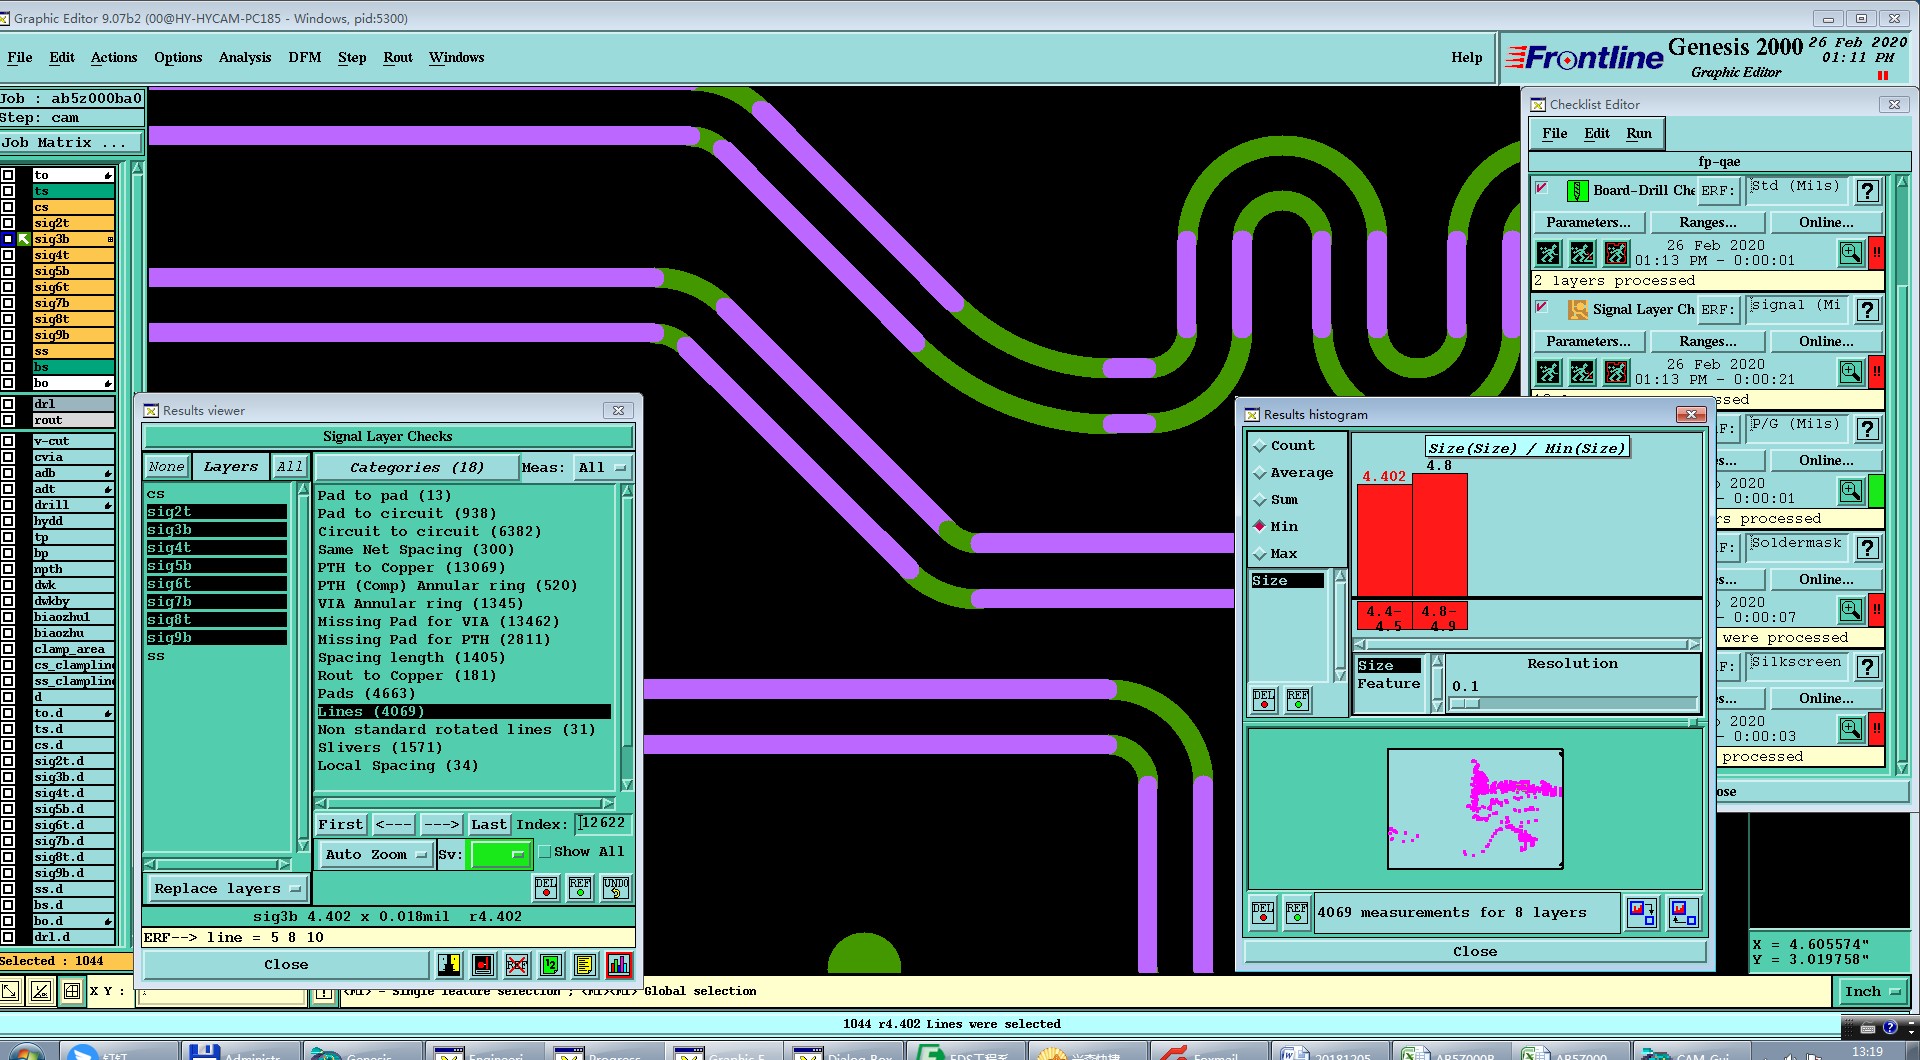1920x1060 pixels.
Task: Open the Rout menu
Action: tap(397, 57)
